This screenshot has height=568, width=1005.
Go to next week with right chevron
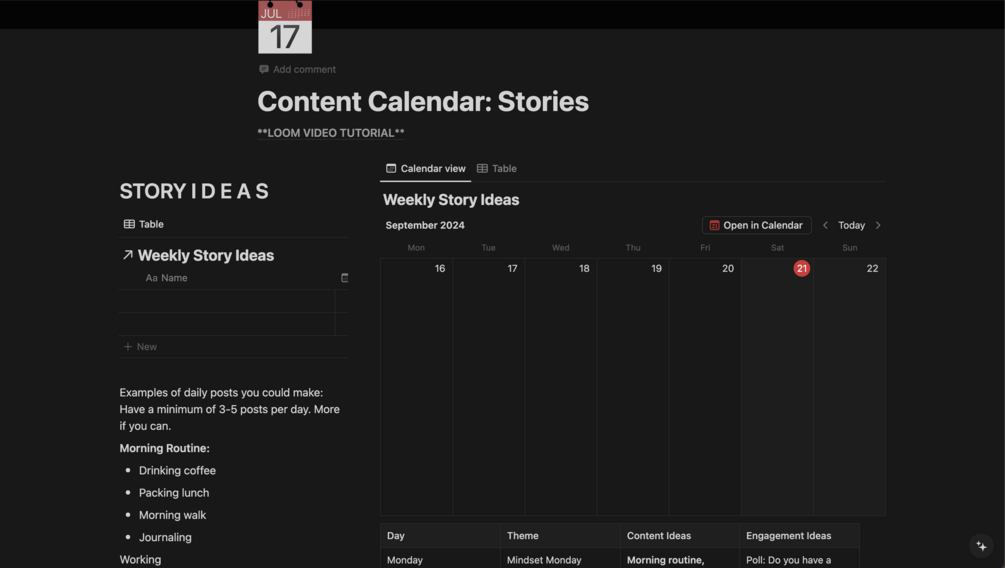pos(878,225)
